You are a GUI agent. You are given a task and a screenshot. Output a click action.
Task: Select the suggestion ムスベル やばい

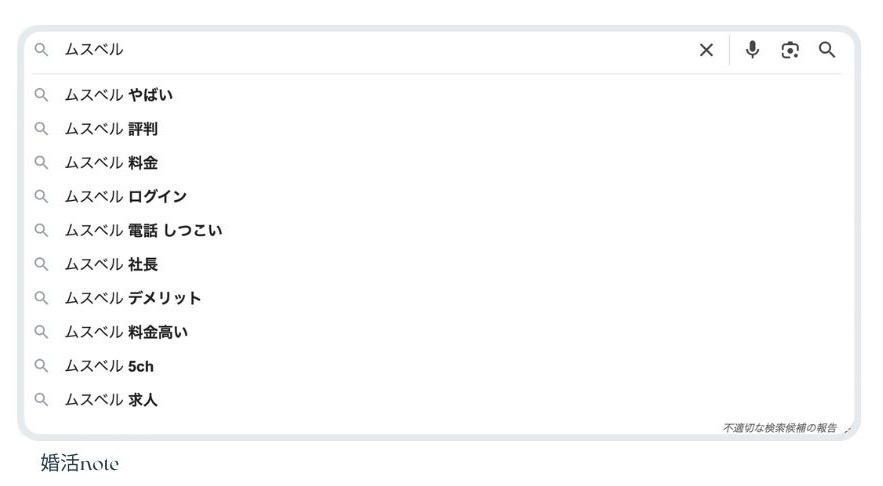tap(439, 95)
